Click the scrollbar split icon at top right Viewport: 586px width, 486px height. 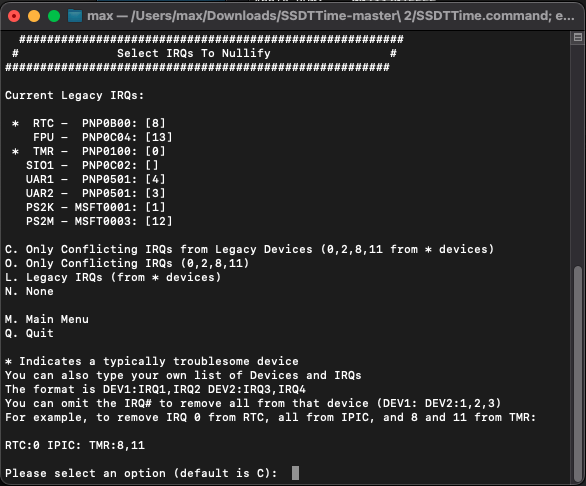click(578, 37)
